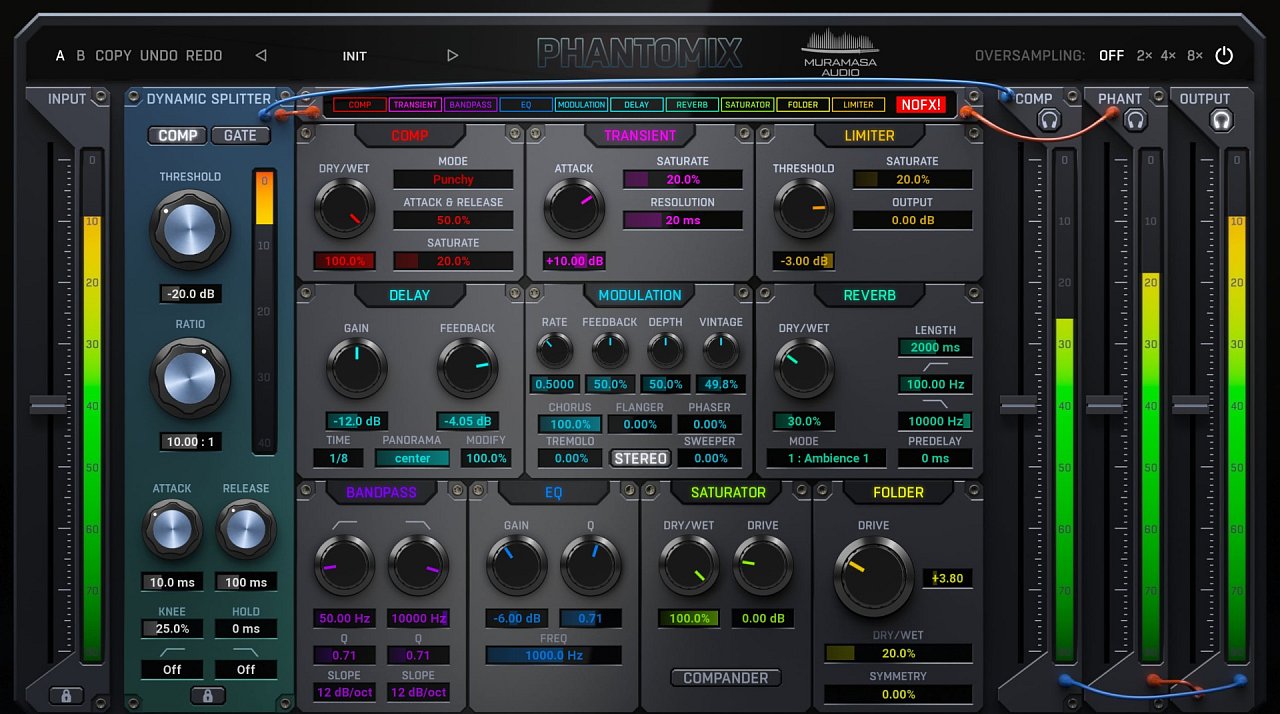This screenshot has width=1280, height=714.
Task: Click the OUTPUT channel headphones icon
Action: coord(1220,121)
